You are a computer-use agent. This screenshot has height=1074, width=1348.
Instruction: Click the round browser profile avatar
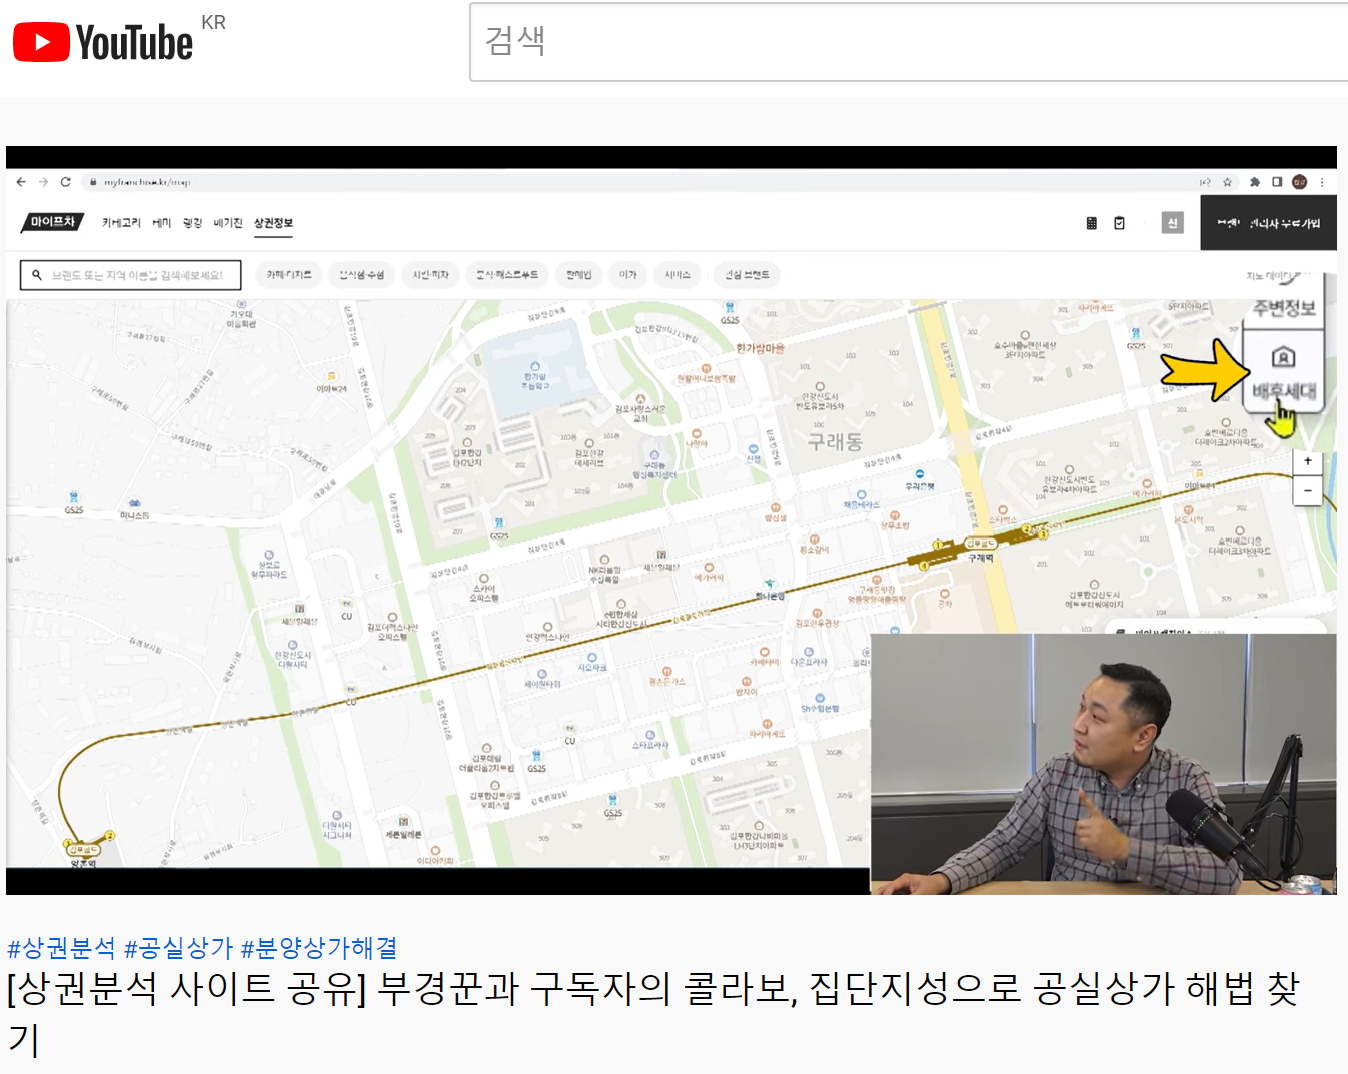pos(1299,182)
